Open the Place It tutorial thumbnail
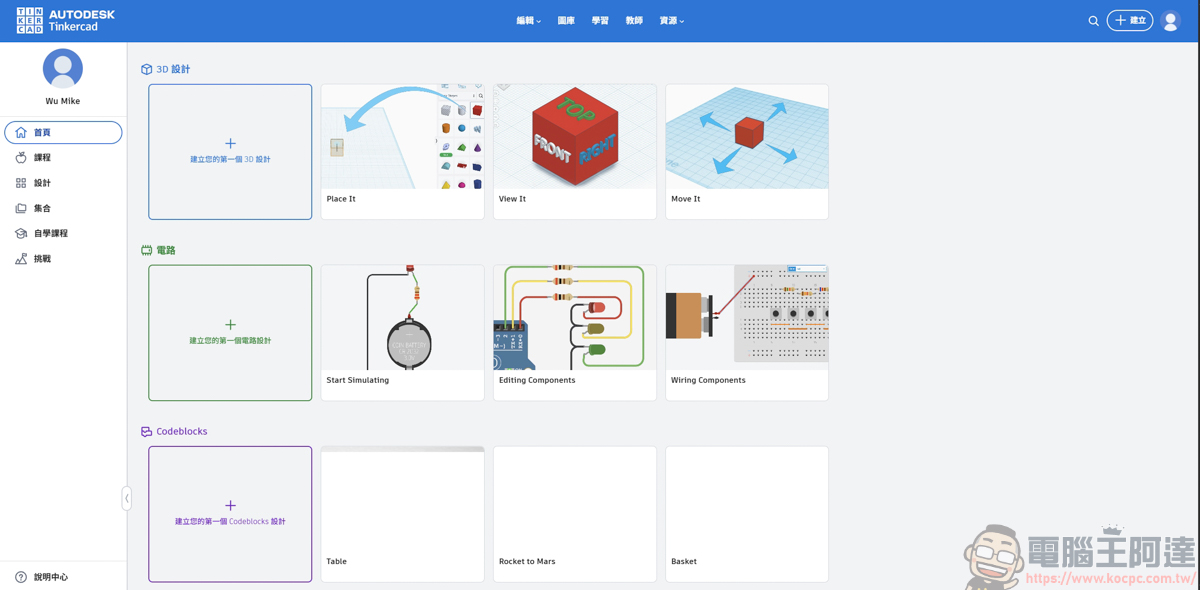 pos(402,136)
